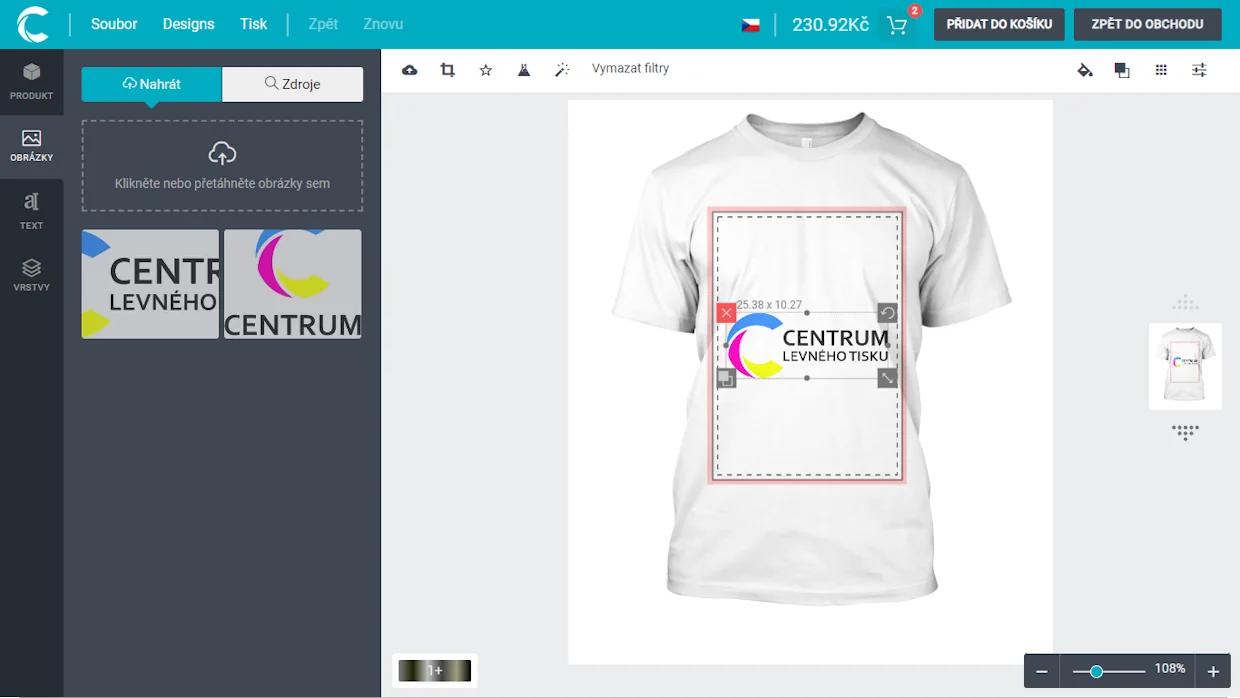1240x698 pixels.
Task: Click the rotate handle on the logo
Action: point(887,313)
